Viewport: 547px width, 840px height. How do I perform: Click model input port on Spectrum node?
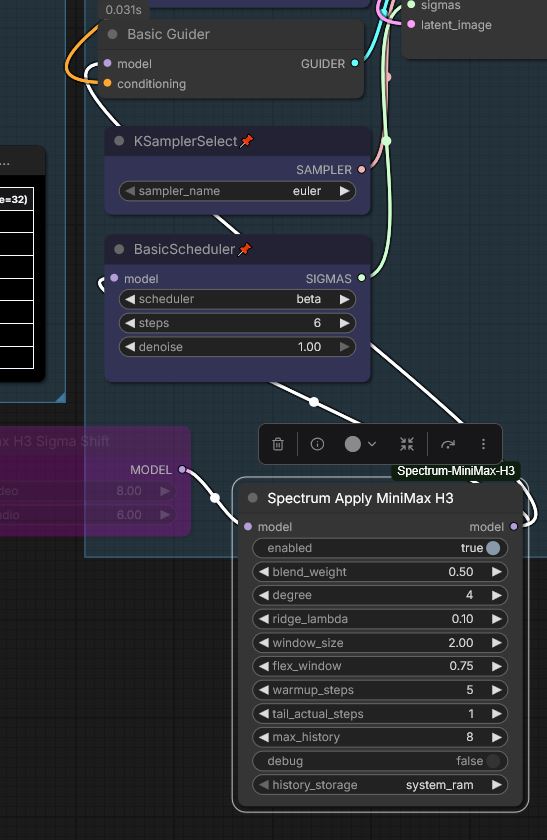(248, 527)
